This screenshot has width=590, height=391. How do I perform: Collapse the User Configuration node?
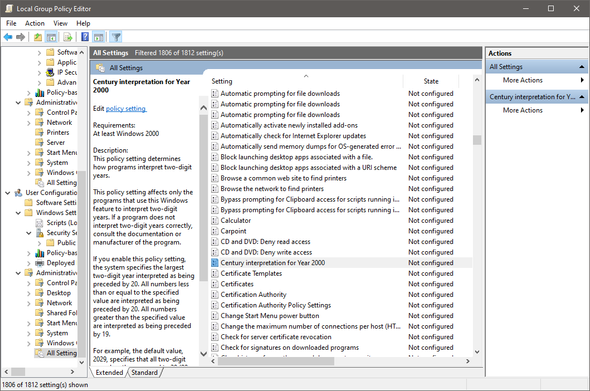pos(8,193)
